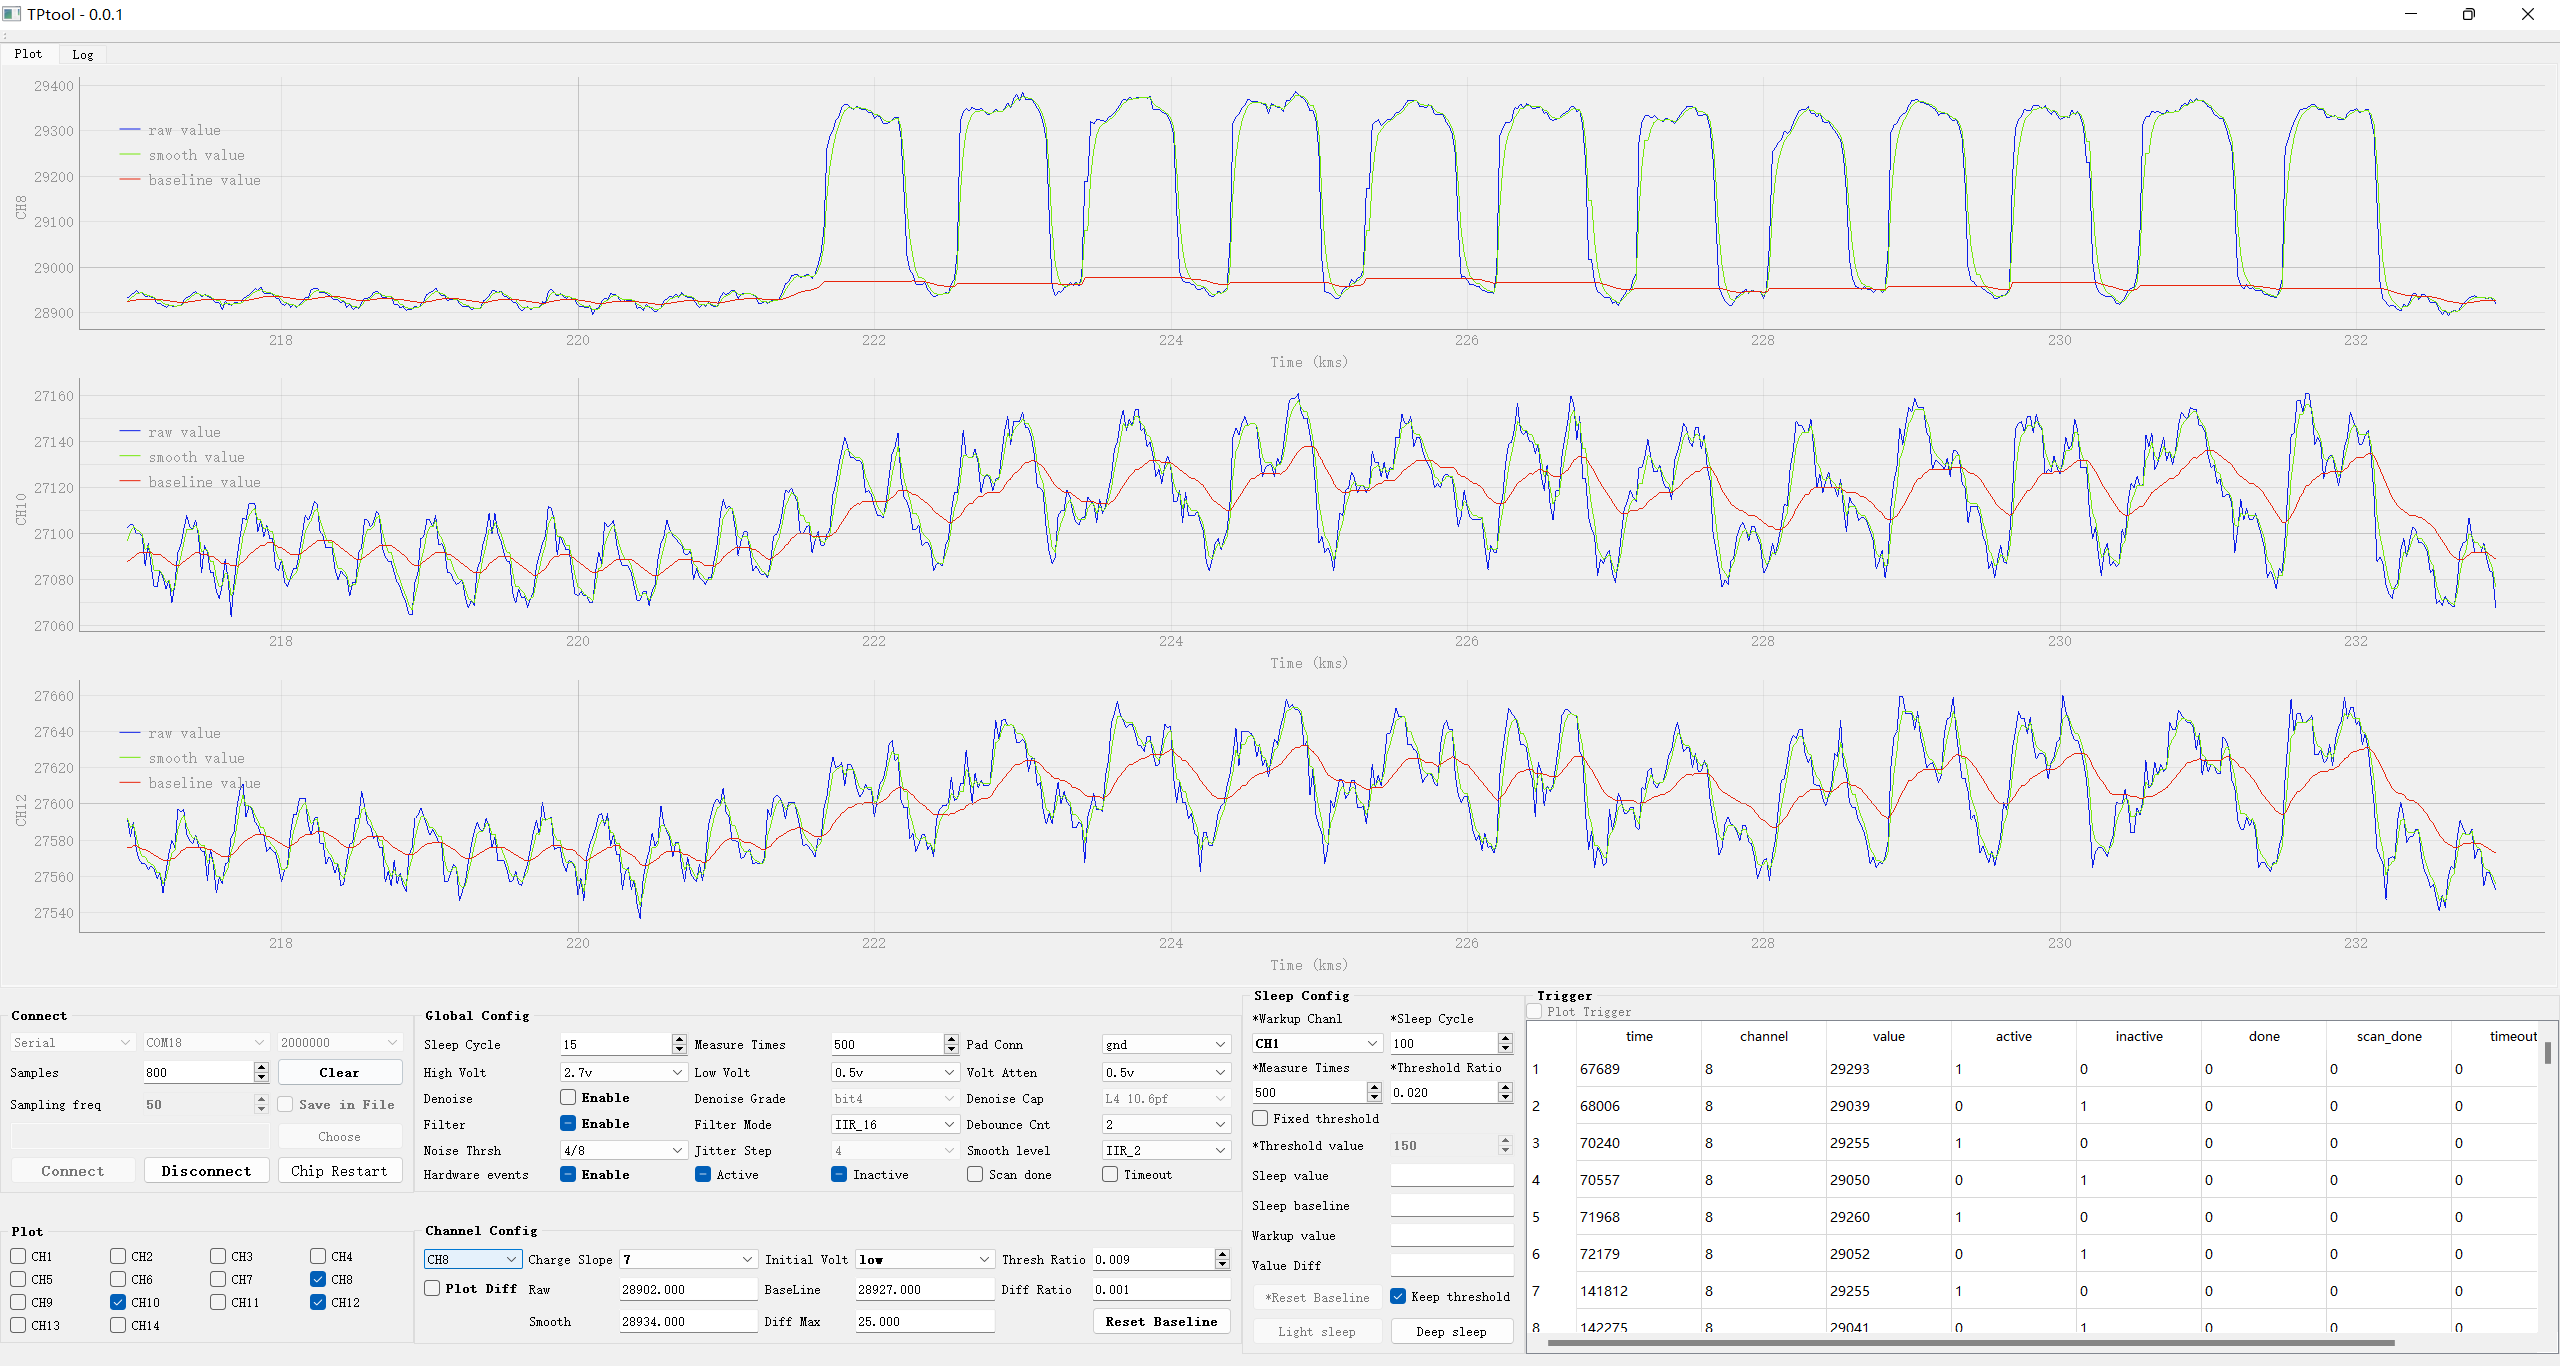This screenshot has height=1366, width=2560.
Task: Click the Chip Restart button
Action: pyautogui.click(x=339, y=1171)
